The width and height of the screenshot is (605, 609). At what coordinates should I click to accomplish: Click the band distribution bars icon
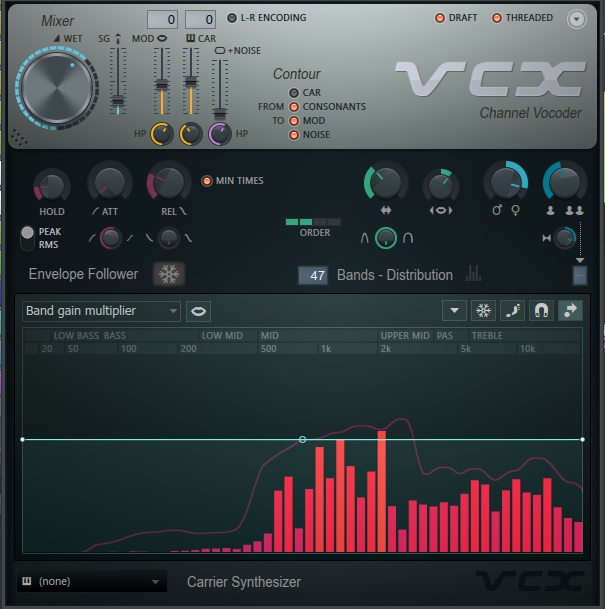tap(473, 274)
